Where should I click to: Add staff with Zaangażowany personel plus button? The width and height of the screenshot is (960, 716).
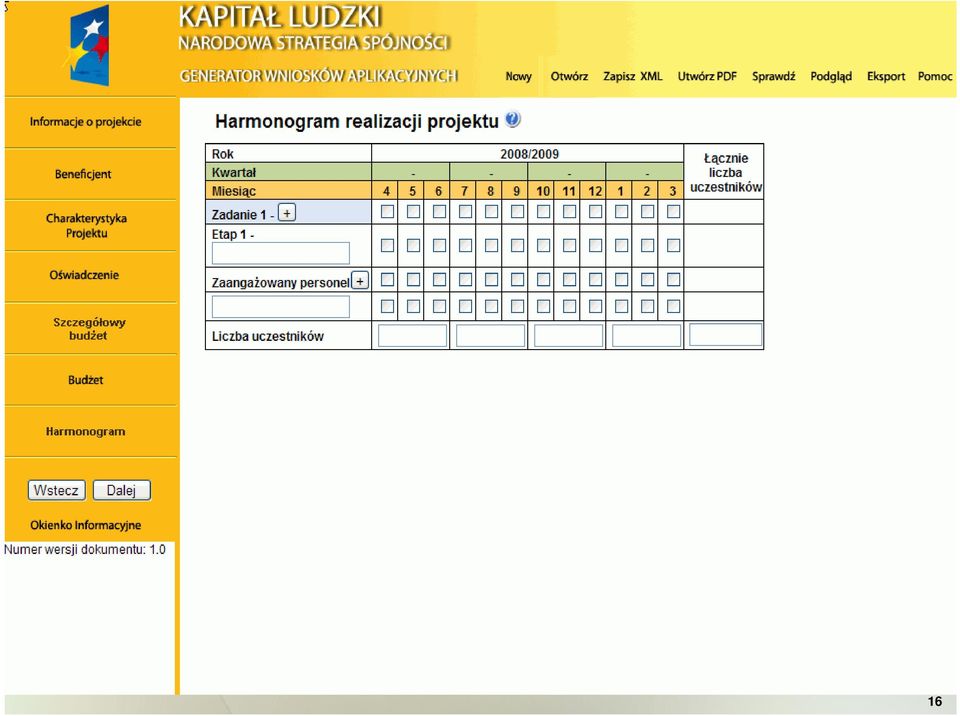tap(360, 281)
